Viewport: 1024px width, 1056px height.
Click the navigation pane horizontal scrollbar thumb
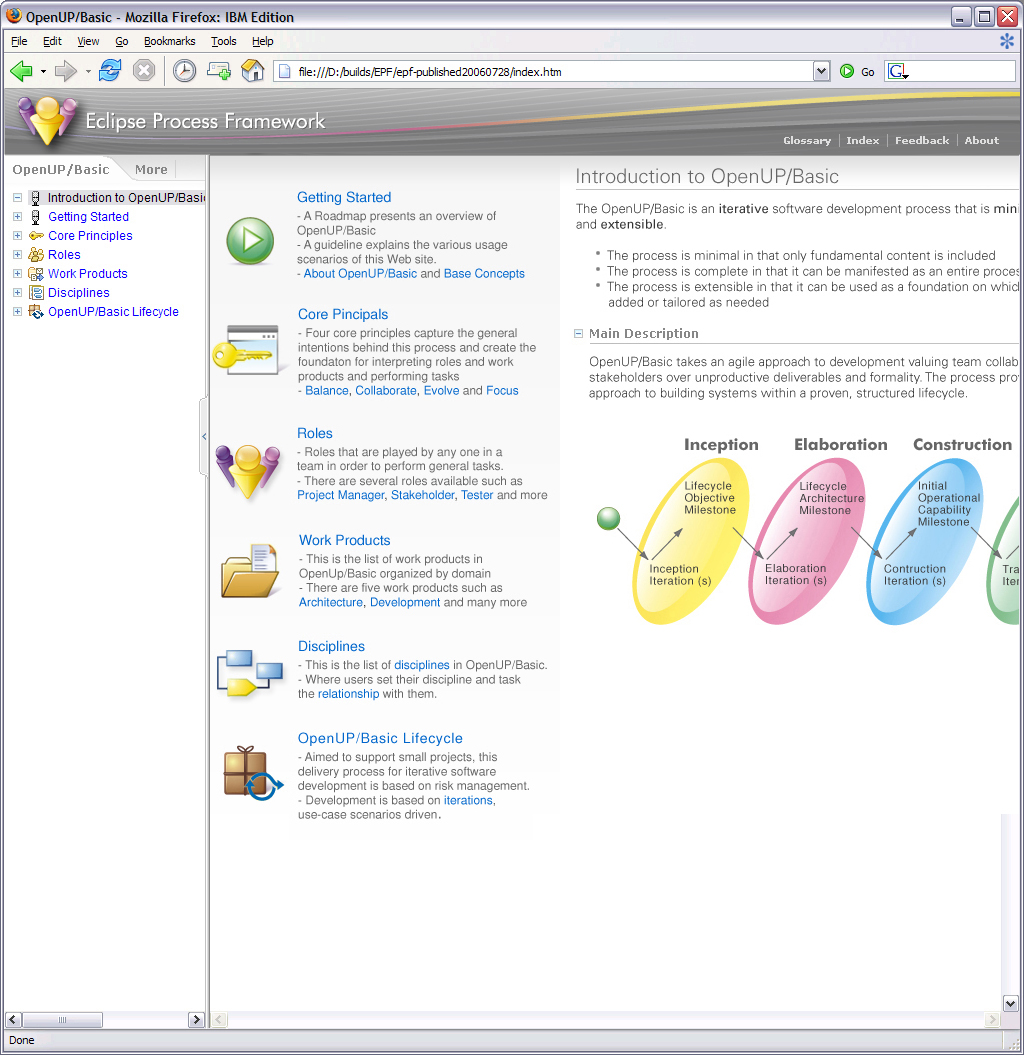tap(63, 1020)
